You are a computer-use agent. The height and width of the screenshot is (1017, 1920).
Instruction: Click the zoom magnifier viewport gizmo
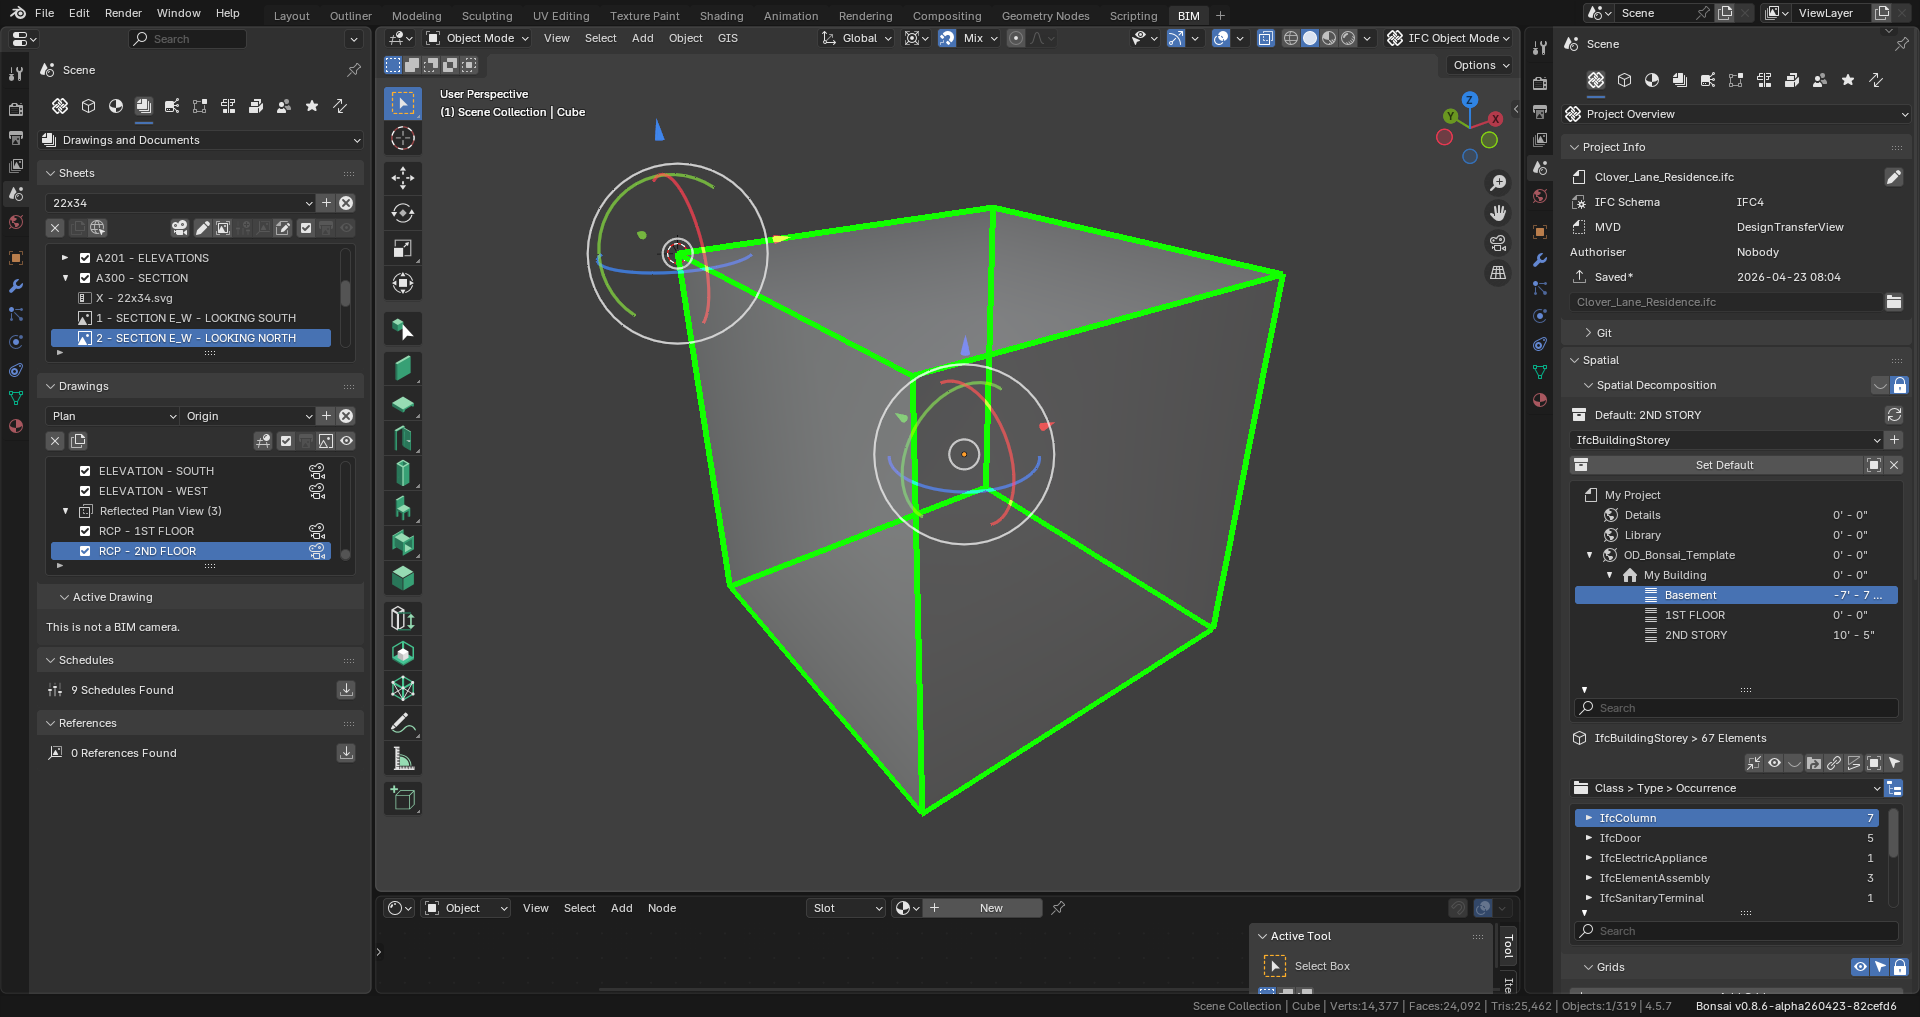(x=1498, y=183)
